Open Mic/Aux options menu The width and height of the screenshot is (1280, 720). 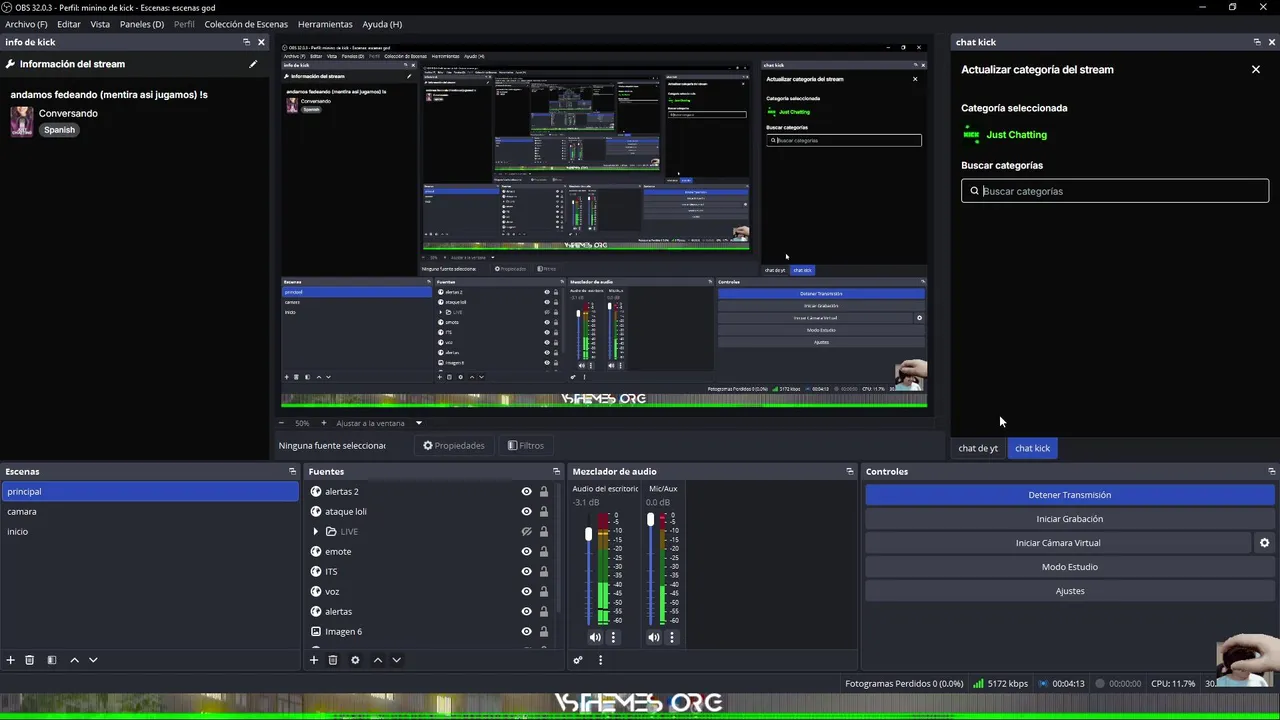click(672, 637)
